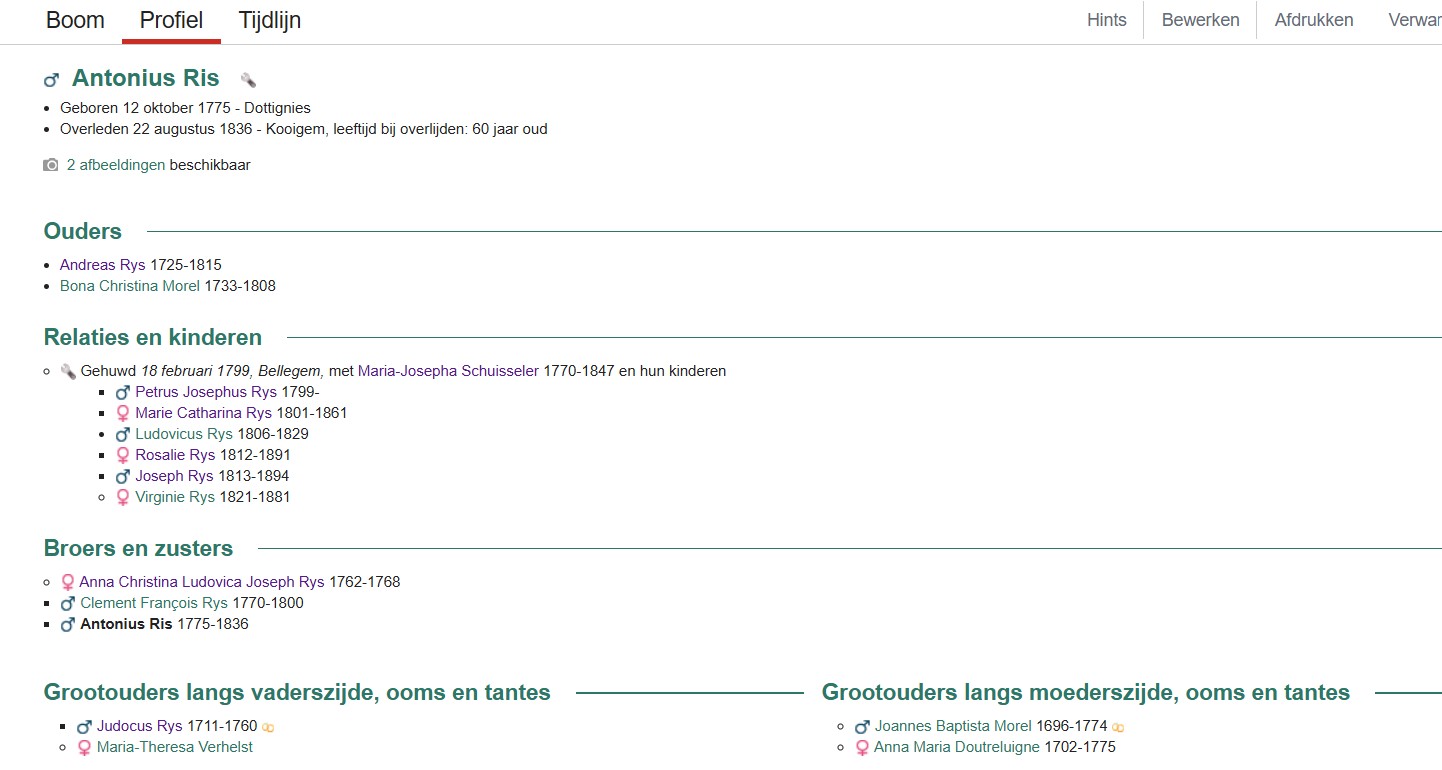Switch to the Tijdlijn tab
The image size is (1442, 770).
269,19
